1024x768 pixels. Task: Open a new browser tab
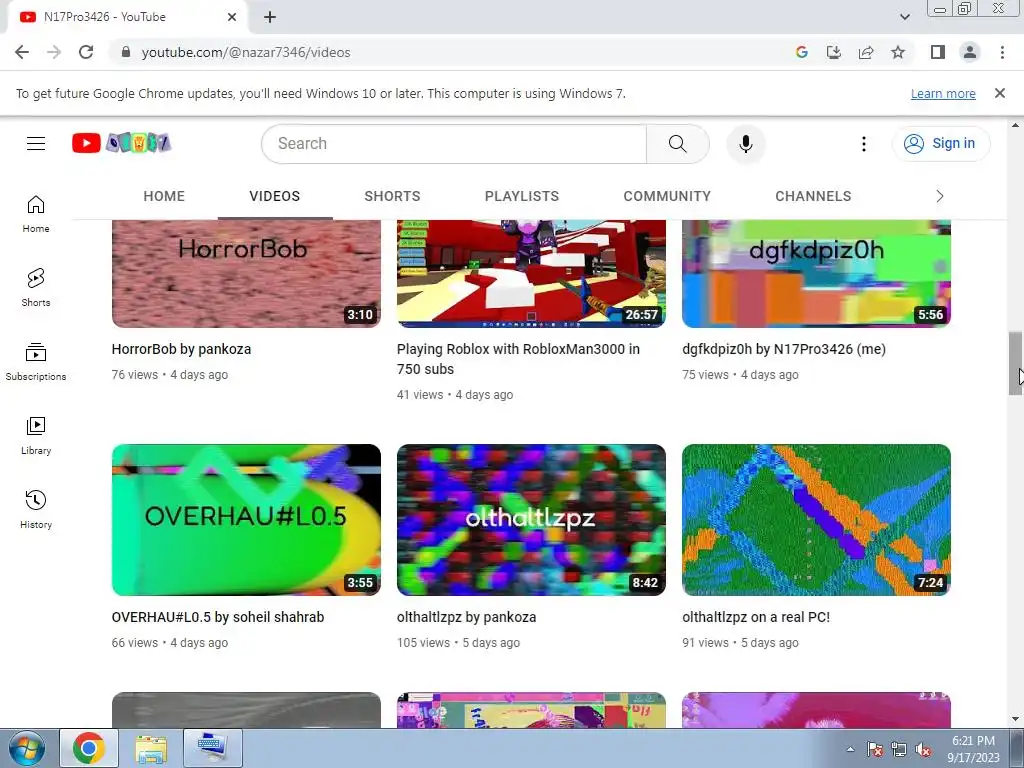270,17
